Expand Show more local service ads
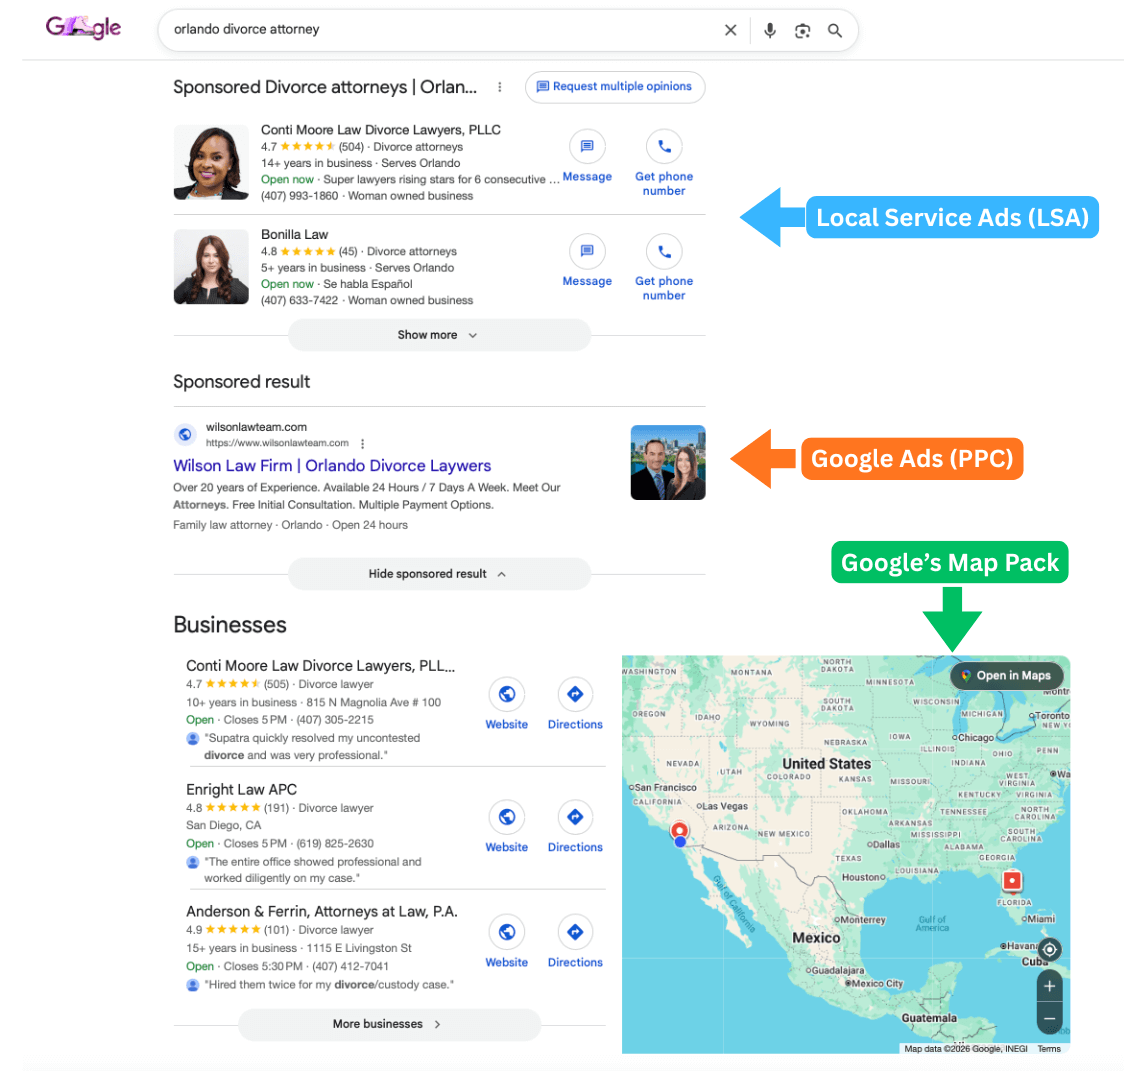Viewport: 1146px width, 1071px height. [439, 335]
